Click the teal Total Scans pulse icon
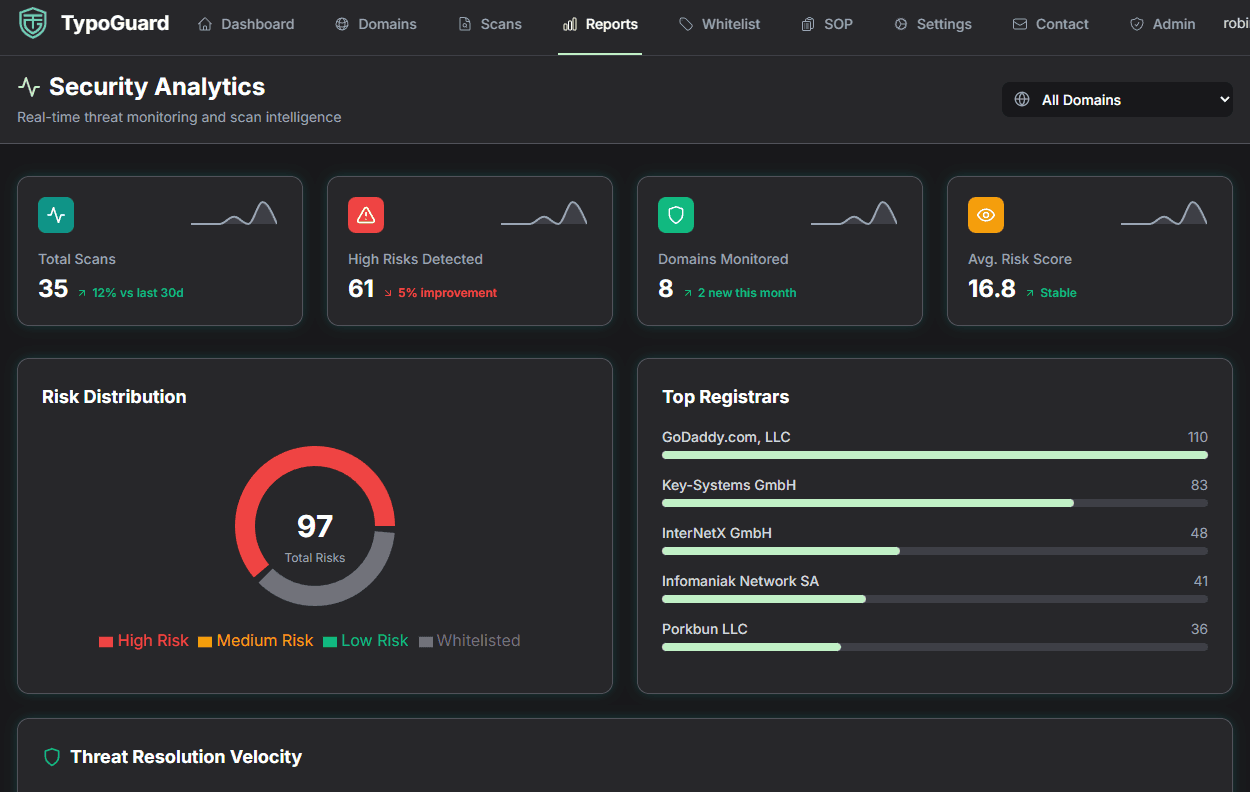 click(x=56, y=215)
